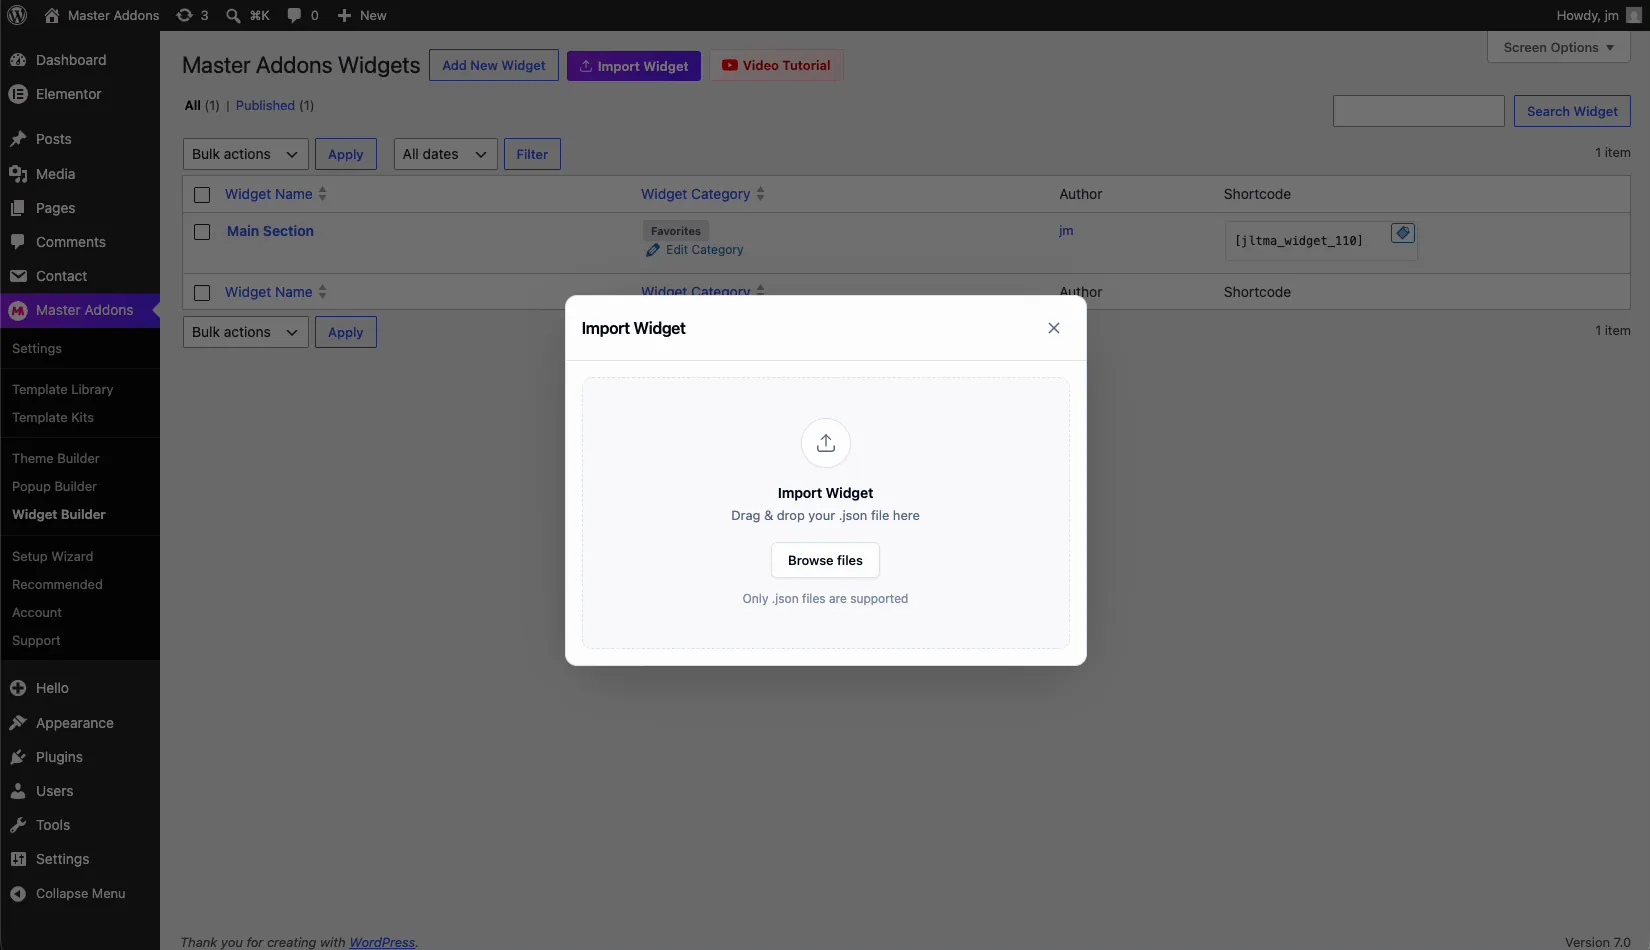Screen dimensions: 1650x950
Task: Copy shortcode with the copy icon
Action: click(x=1403, y=233)
